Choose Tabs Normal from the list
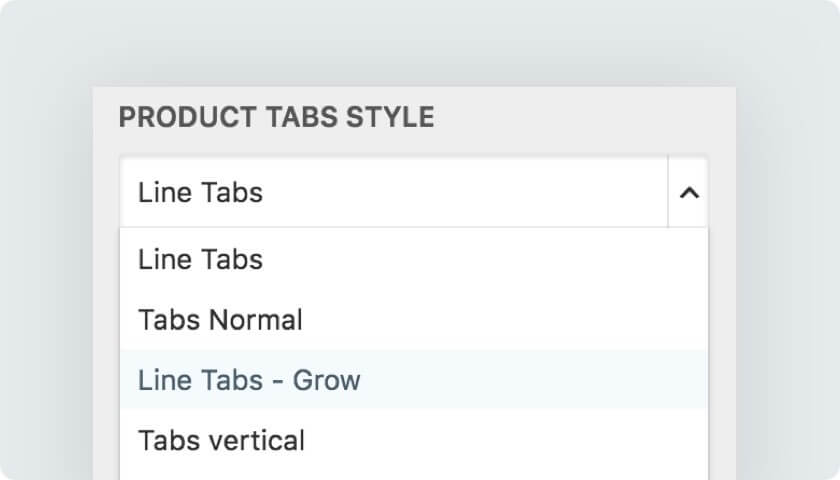The width and height of the screenshot is (840, 480). pos(414,320)
